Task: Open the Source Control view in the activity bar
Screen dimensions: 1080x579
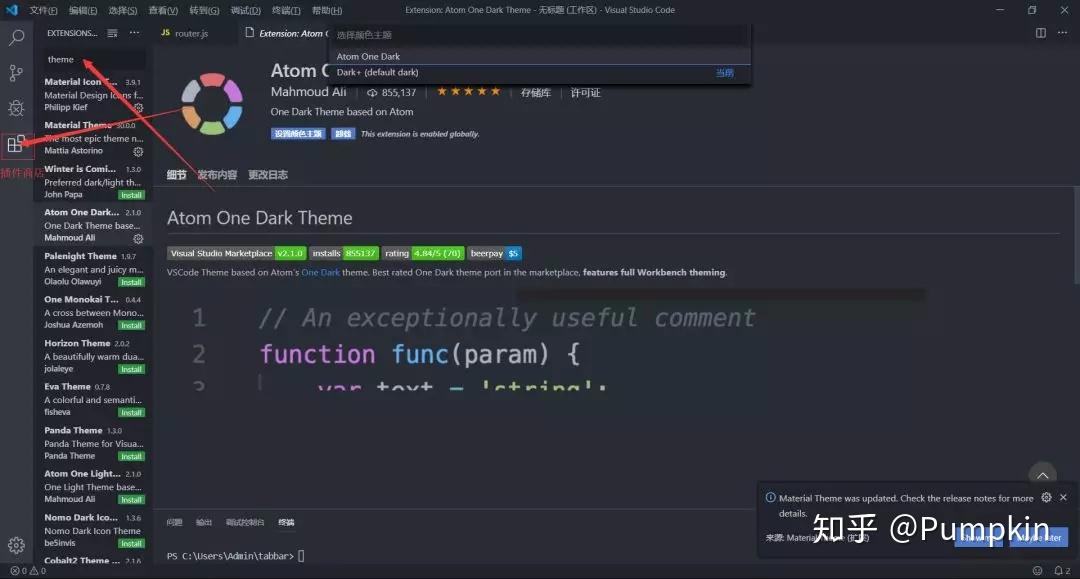Action: pyautogui.click(x=16, y=74)
